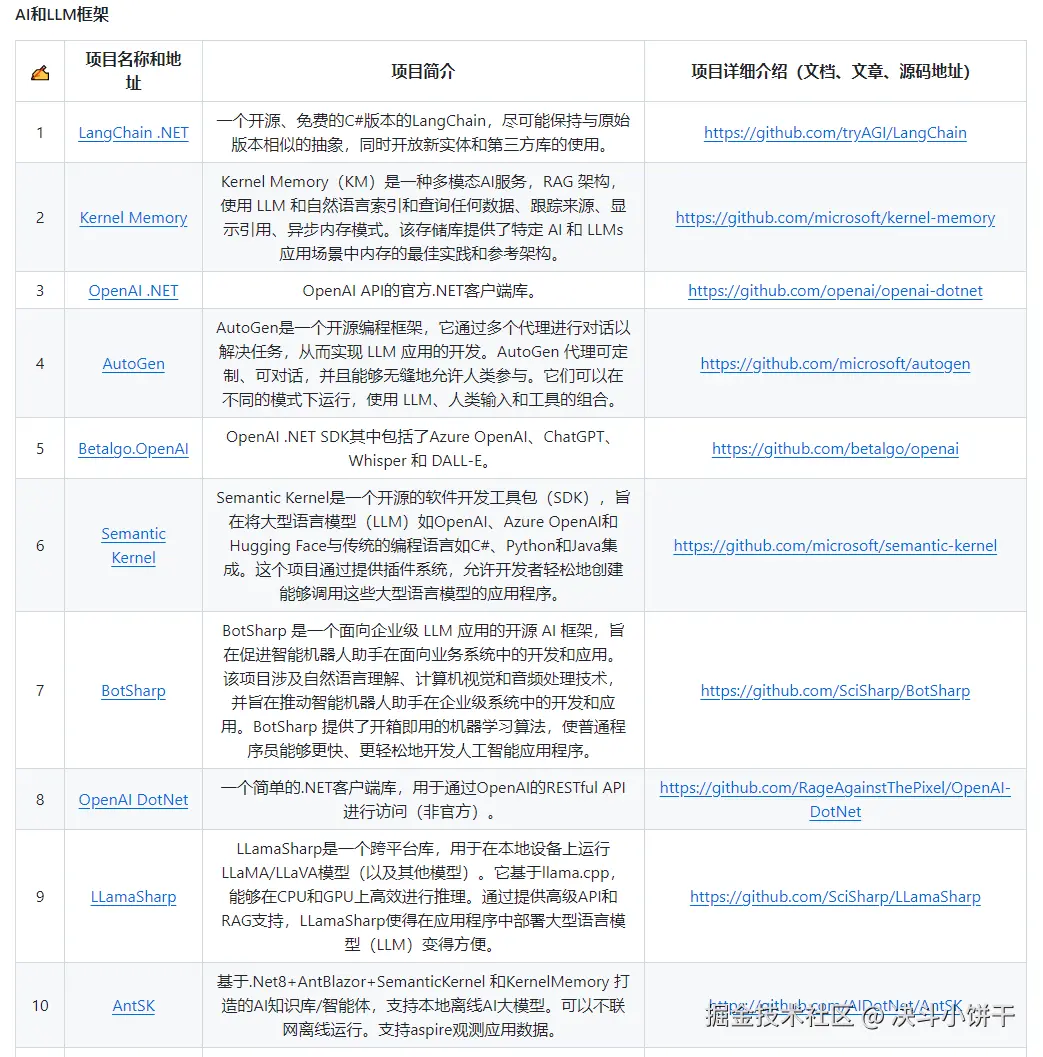Click the AutoGen description cell text
This screenshot has width=1043, height=1057.
pos(423,363)
